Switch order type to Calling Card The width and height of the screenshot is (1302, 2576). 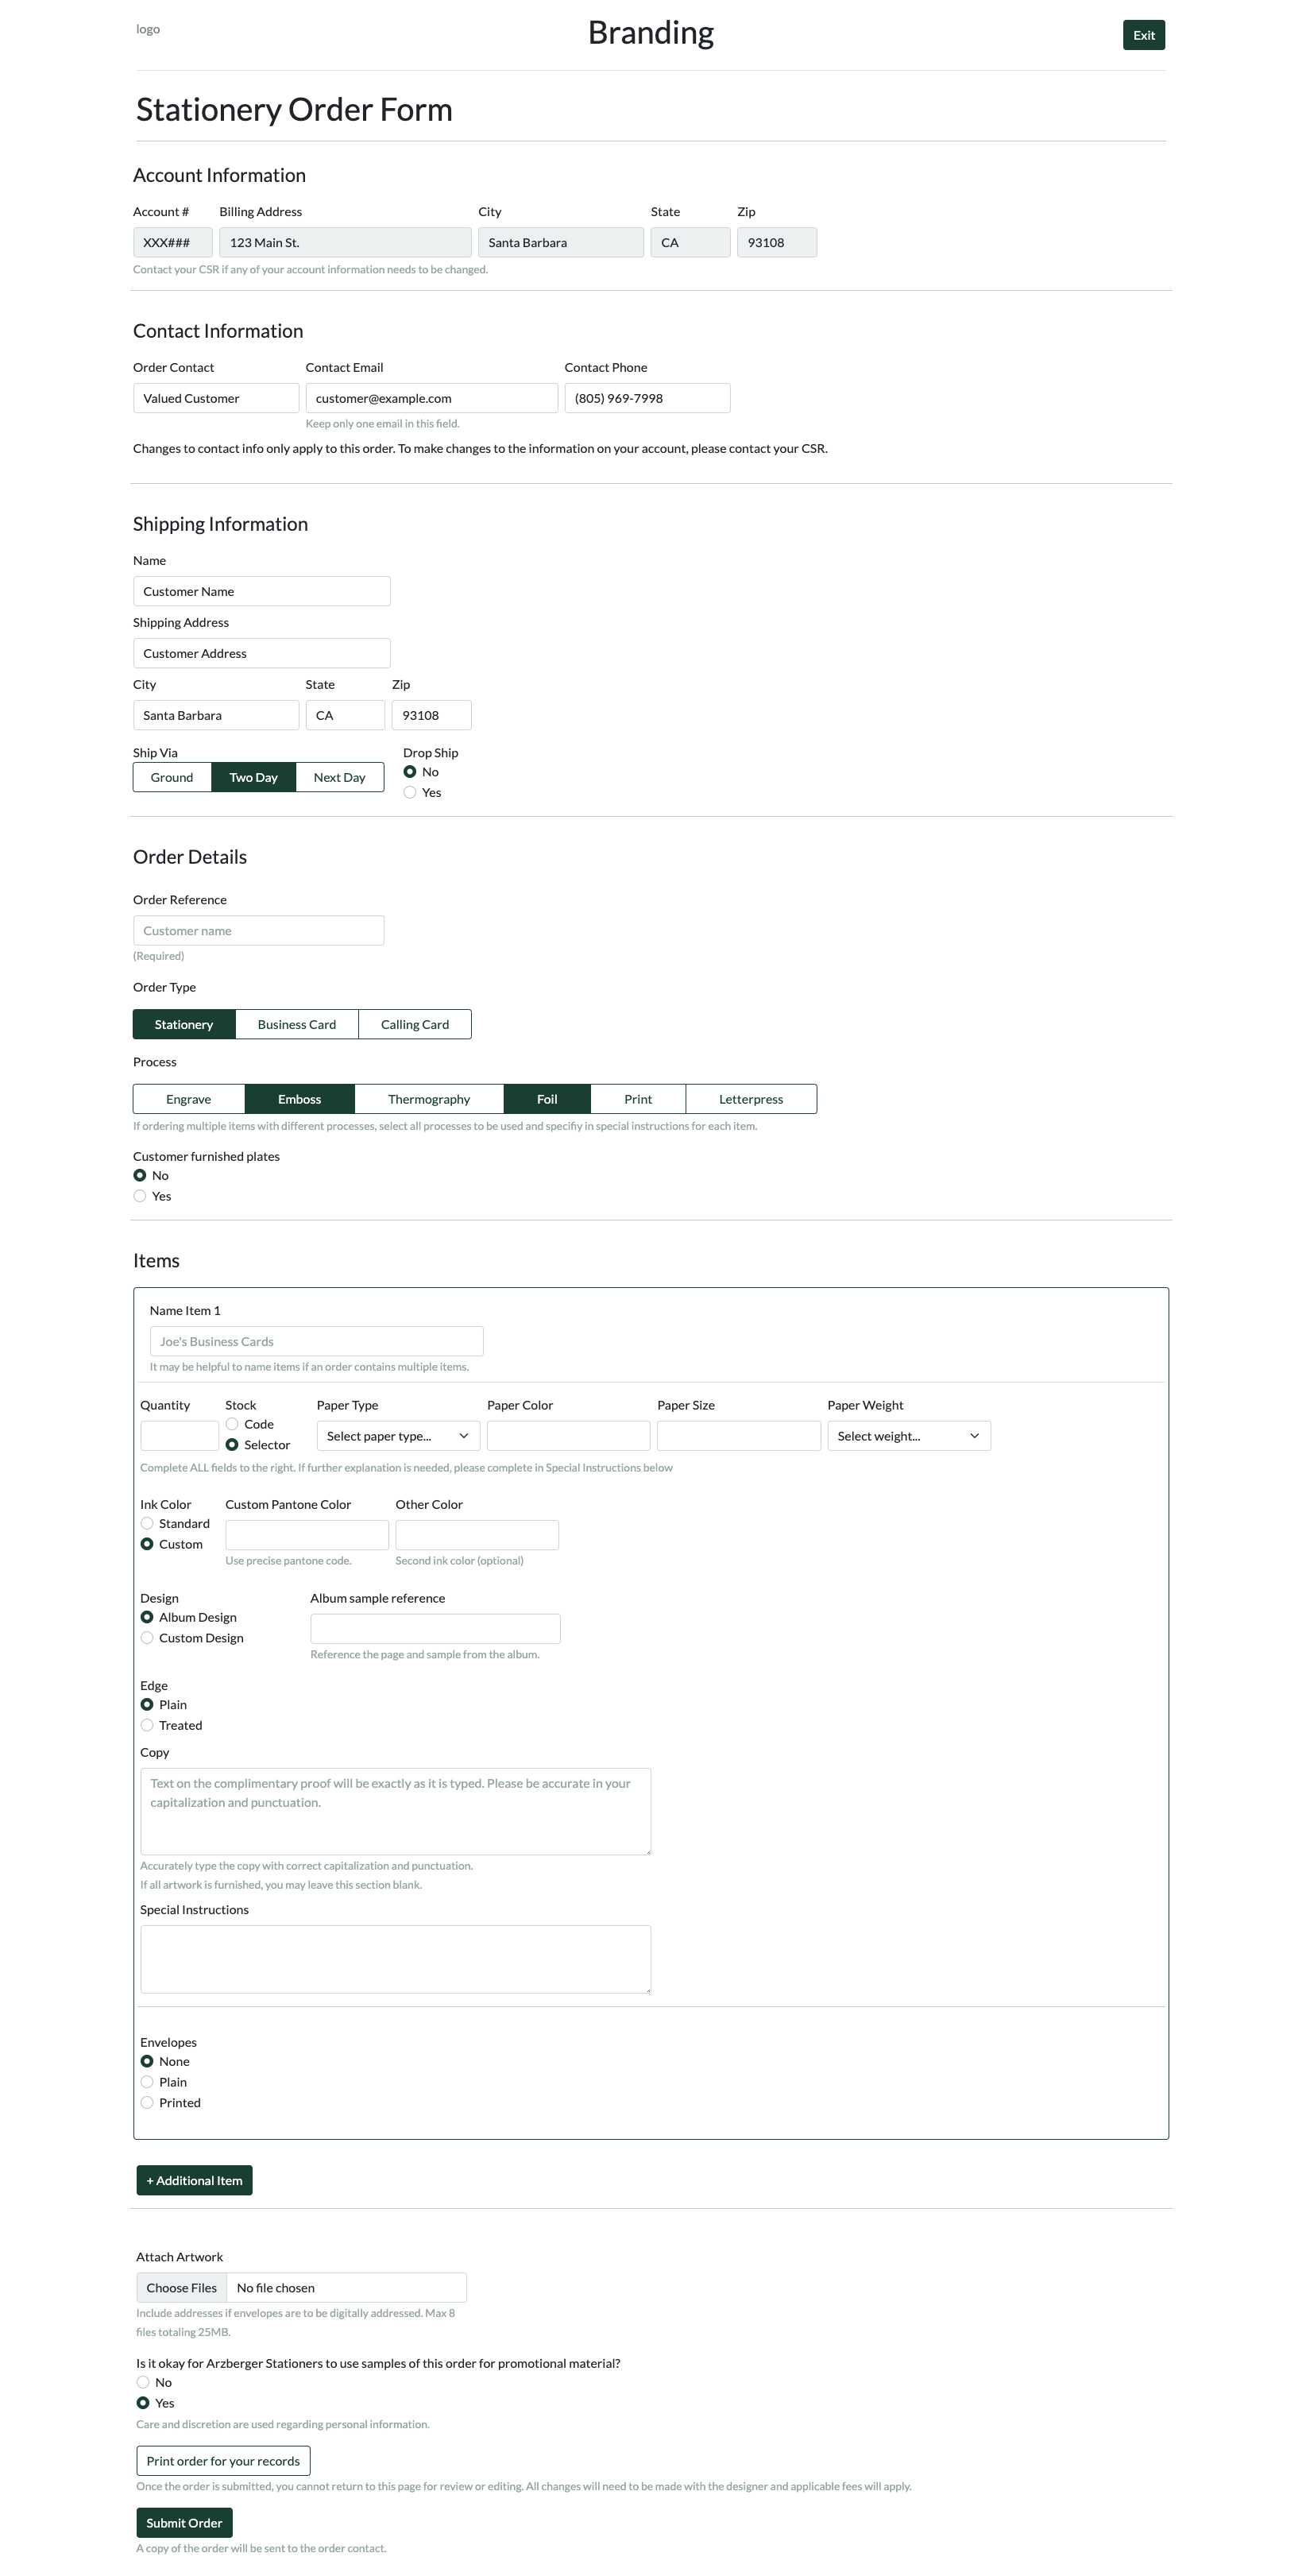(414, 1024)
